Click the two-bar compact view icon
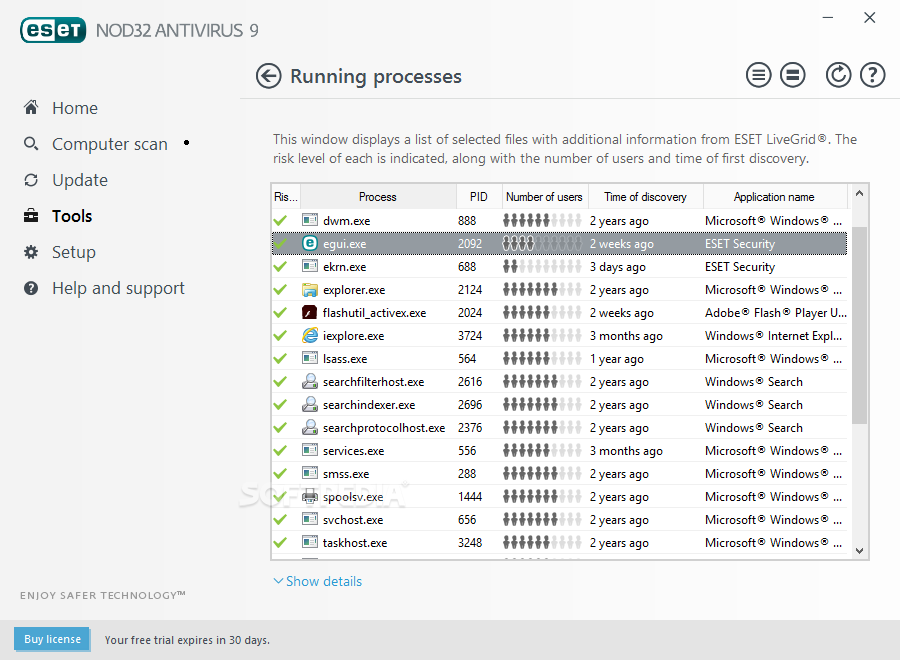Image resolution: width=900 pixels, height=660 pixels. pyautogui.click(x=793, y=75)
